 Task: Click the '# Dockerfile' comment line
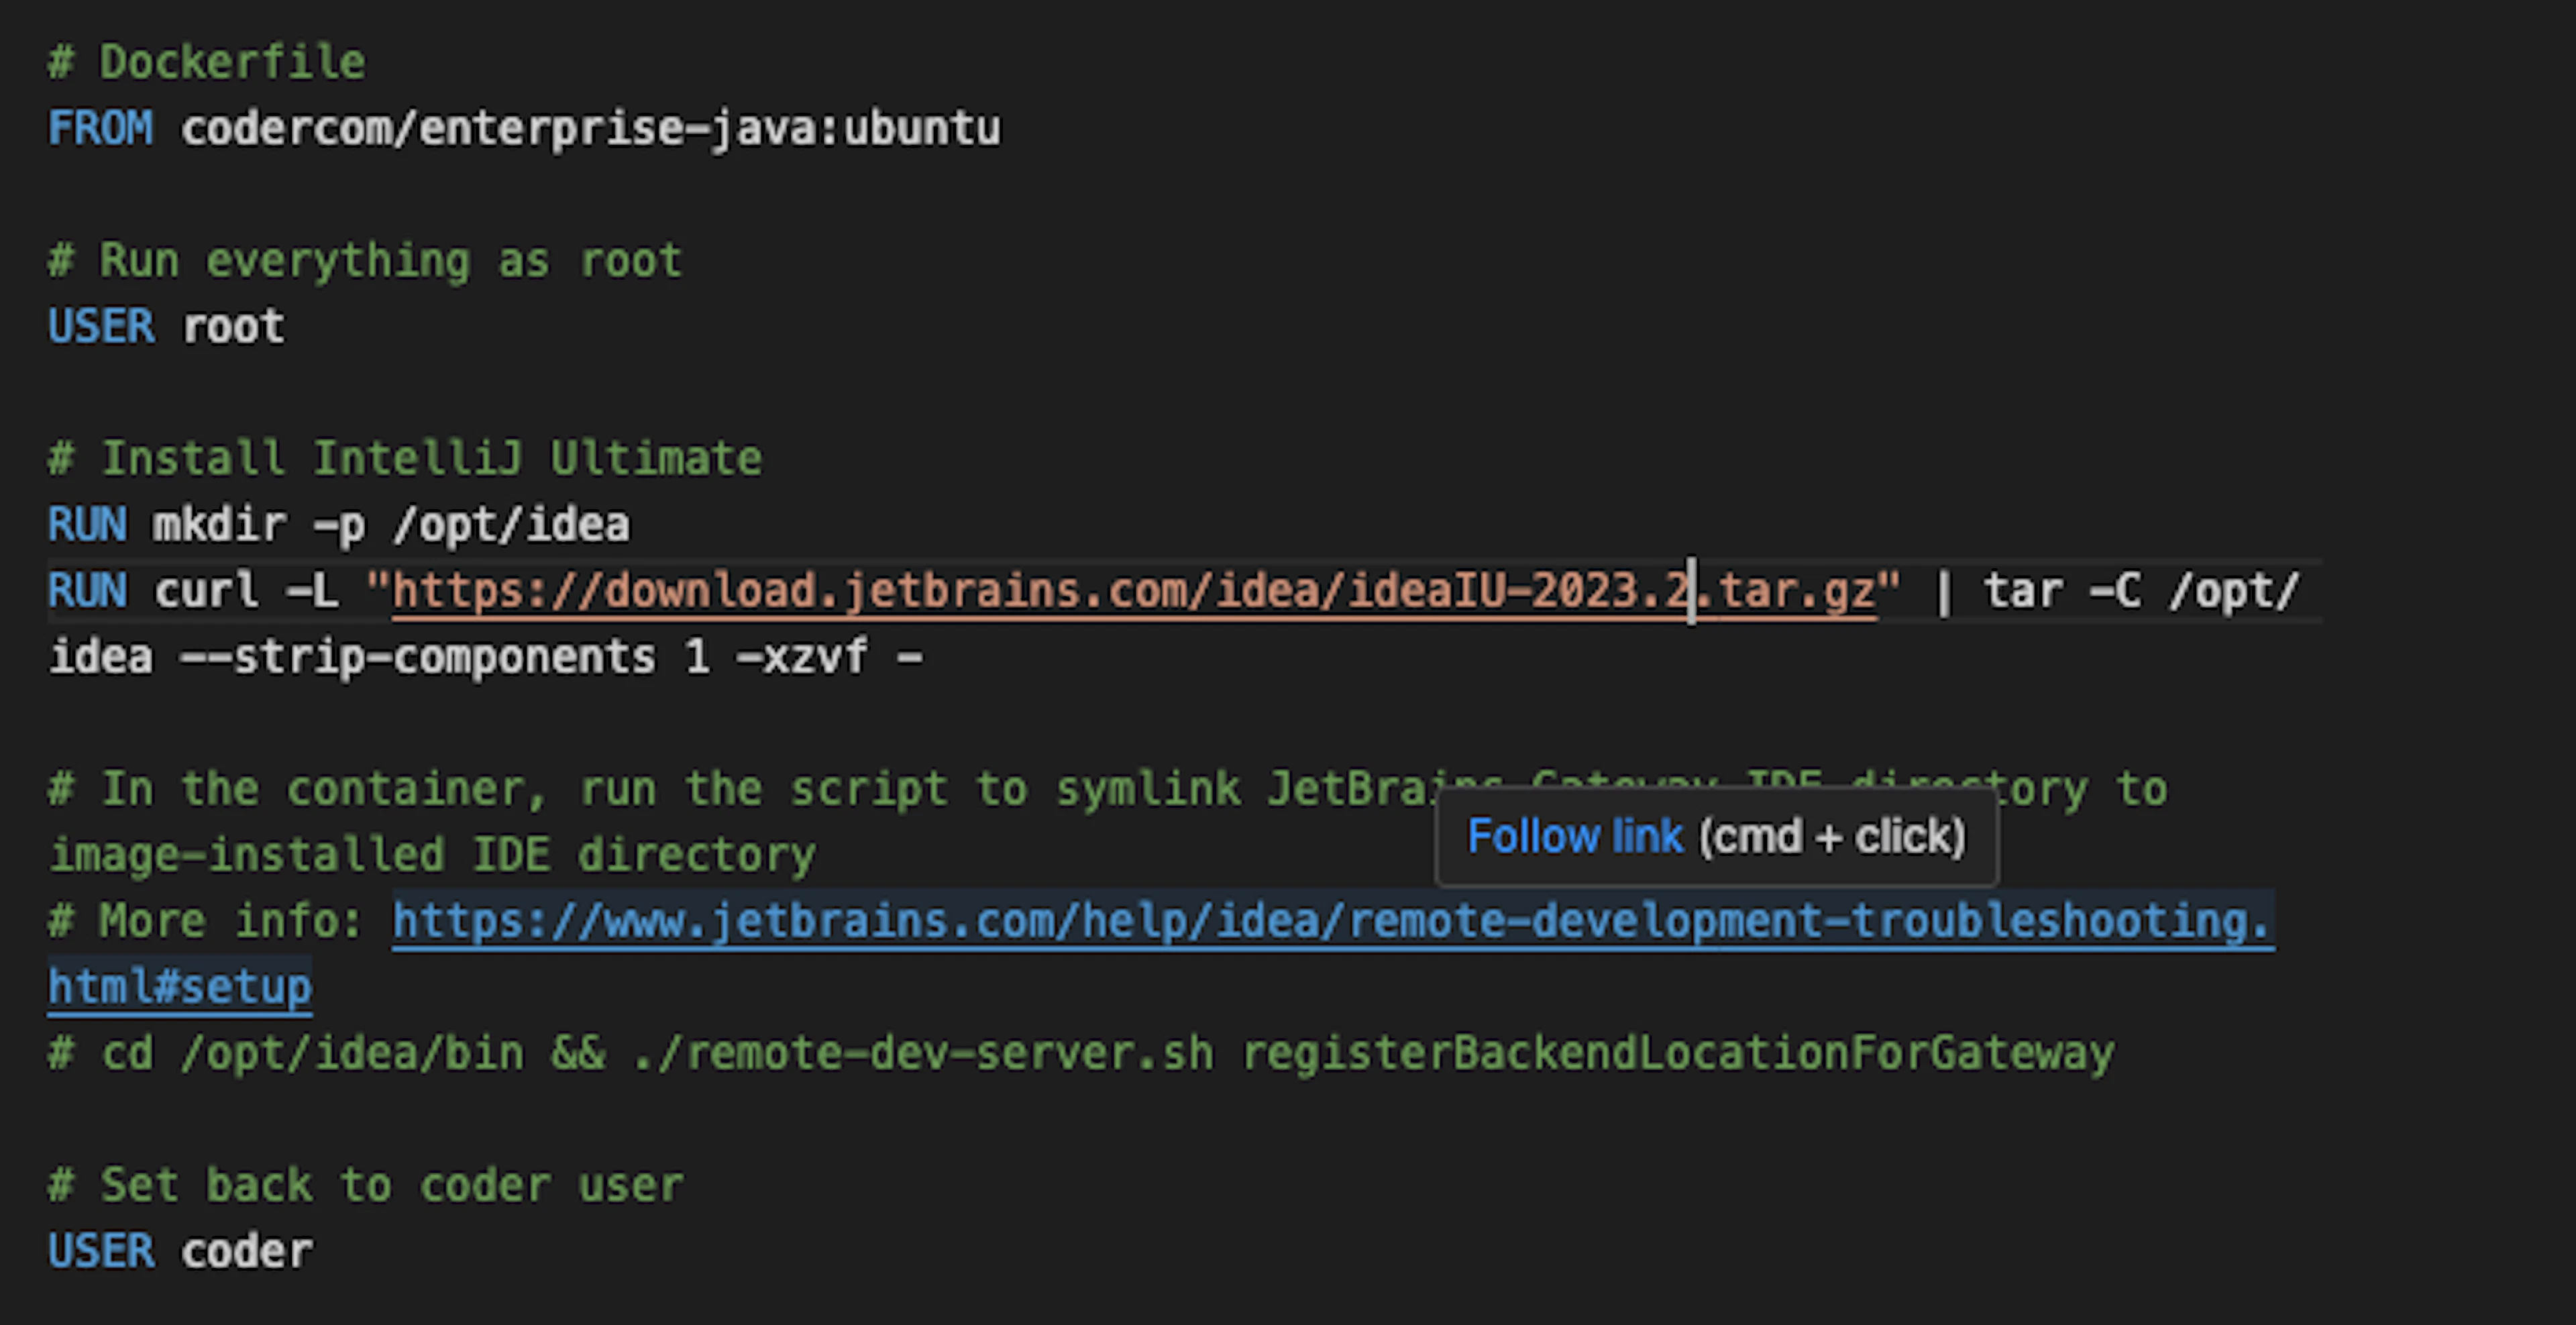207,62
